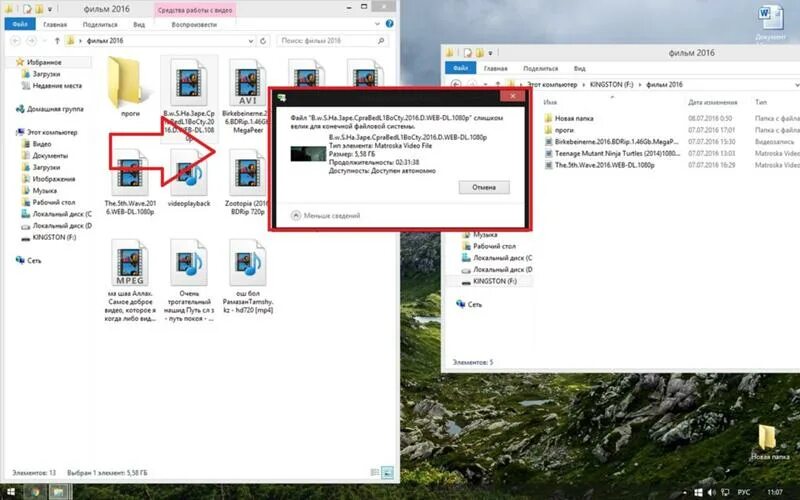Viewport: 800px width, 500px height.
Task: Click Этот компьютер in right window address path
Action: 552,85
